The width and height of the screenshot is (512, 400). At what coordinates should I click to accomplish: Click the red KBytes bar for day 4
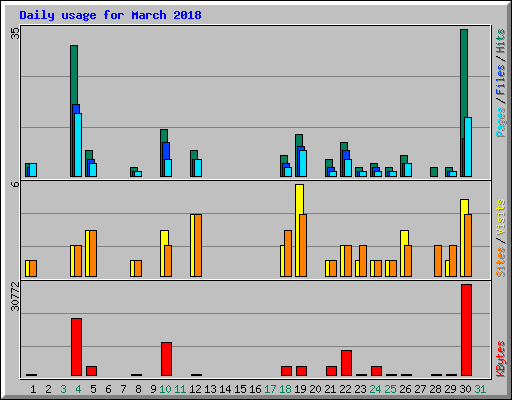coord(76,347)
